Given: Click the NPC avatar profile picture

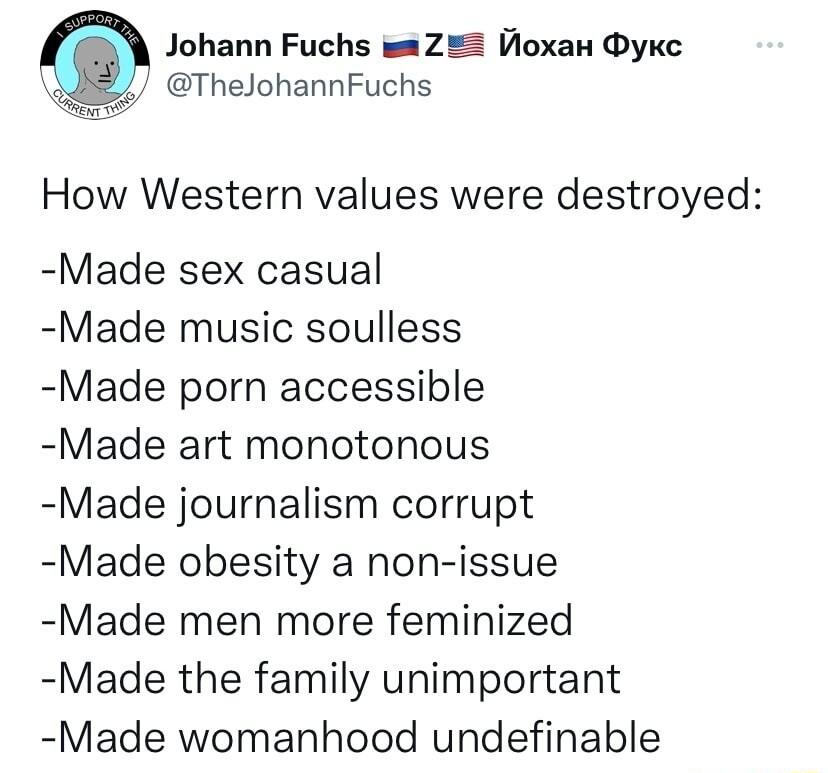Looking at the screenshot, I should (x=94, y=64).
